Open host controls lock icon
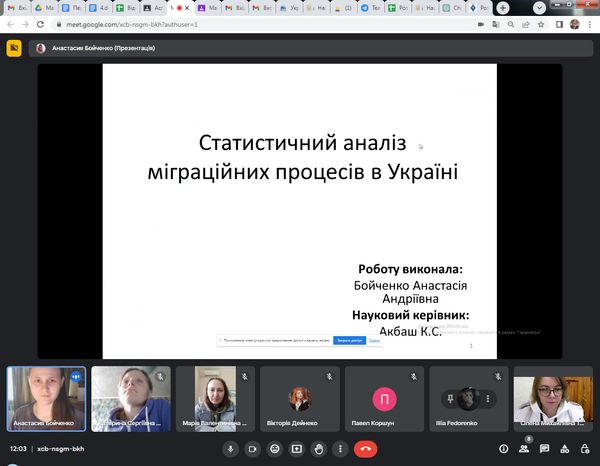Image resolution: width=600 pixels, height=466 pixels. (x=587, y=449)
